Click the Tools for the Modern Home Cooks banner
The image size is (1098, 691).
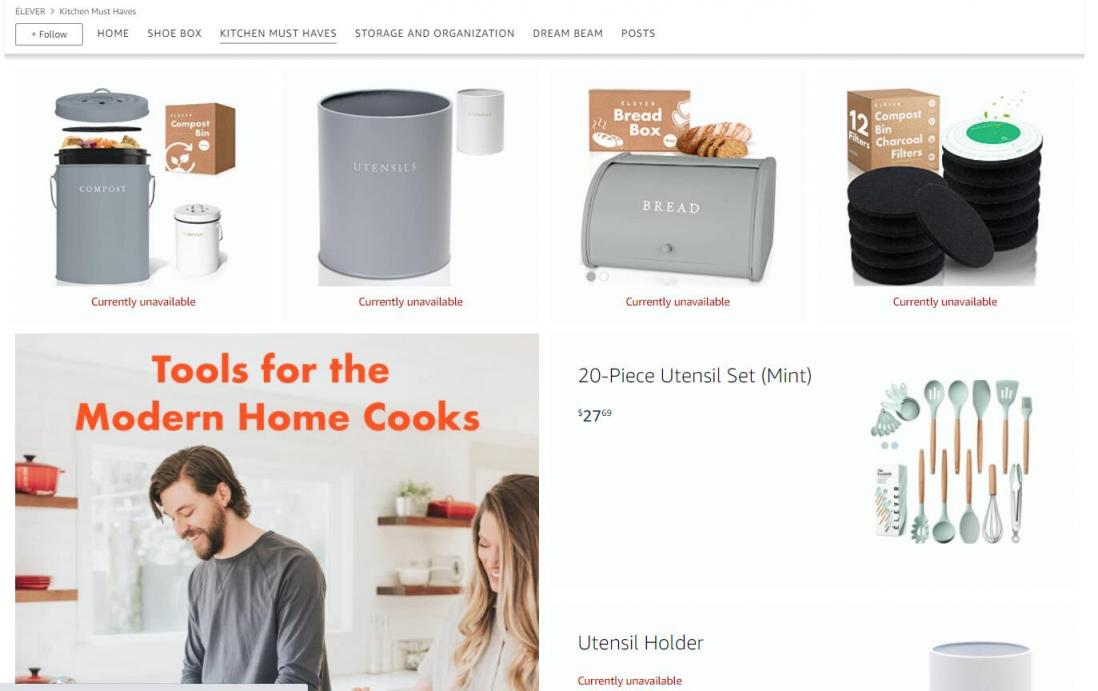coord(277,512)
